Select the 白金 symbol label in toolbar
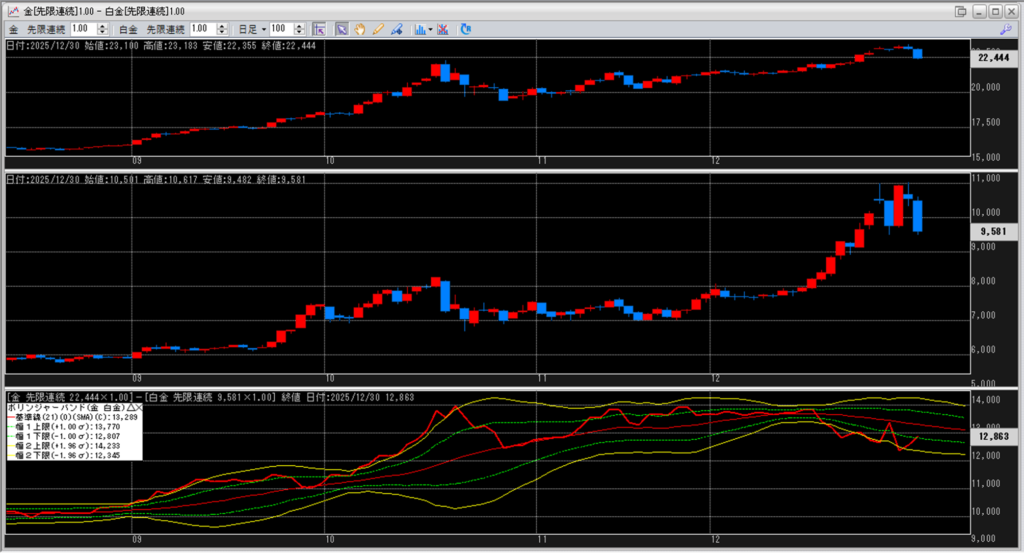The height and width of the screenshot is (553, 1024). 129,29
